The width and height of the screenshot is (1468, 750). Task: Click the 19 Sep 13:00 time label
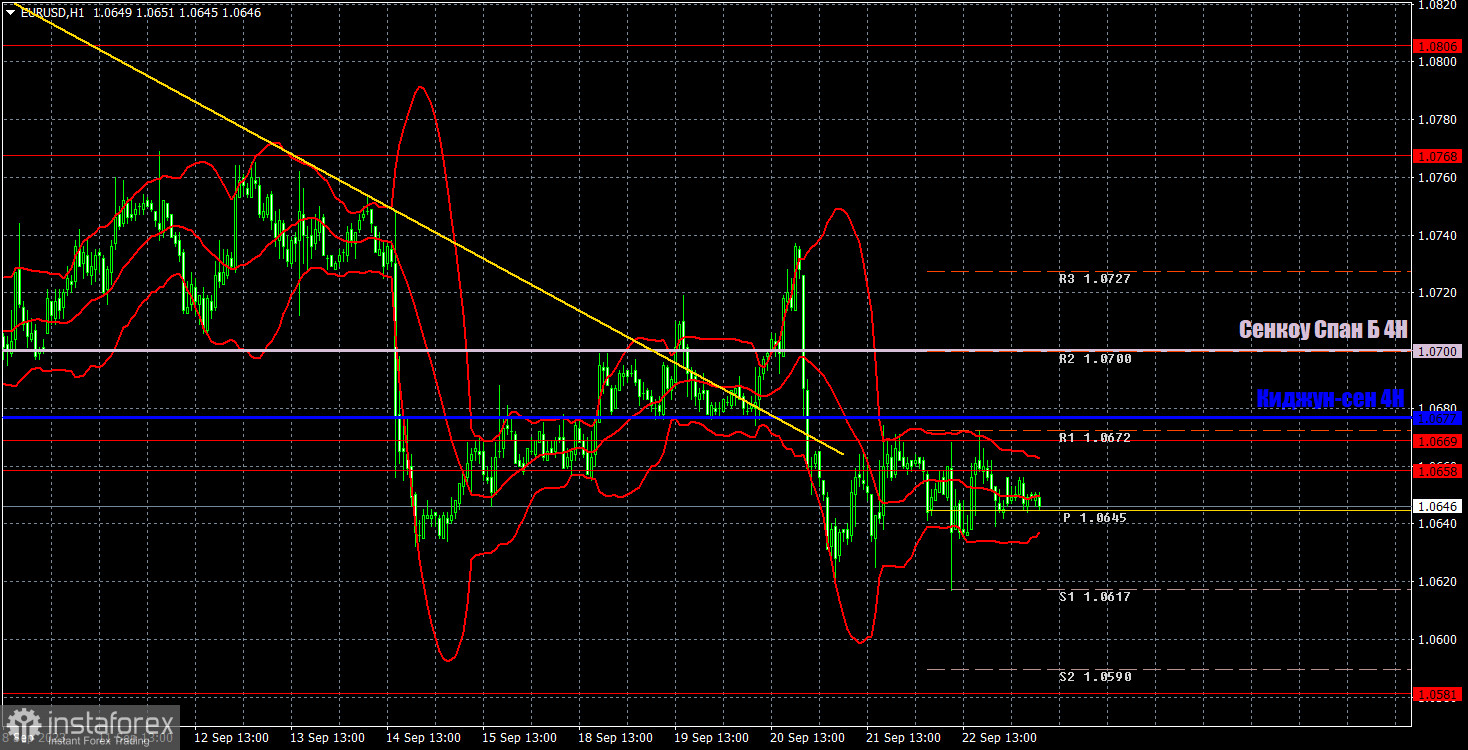713,738
